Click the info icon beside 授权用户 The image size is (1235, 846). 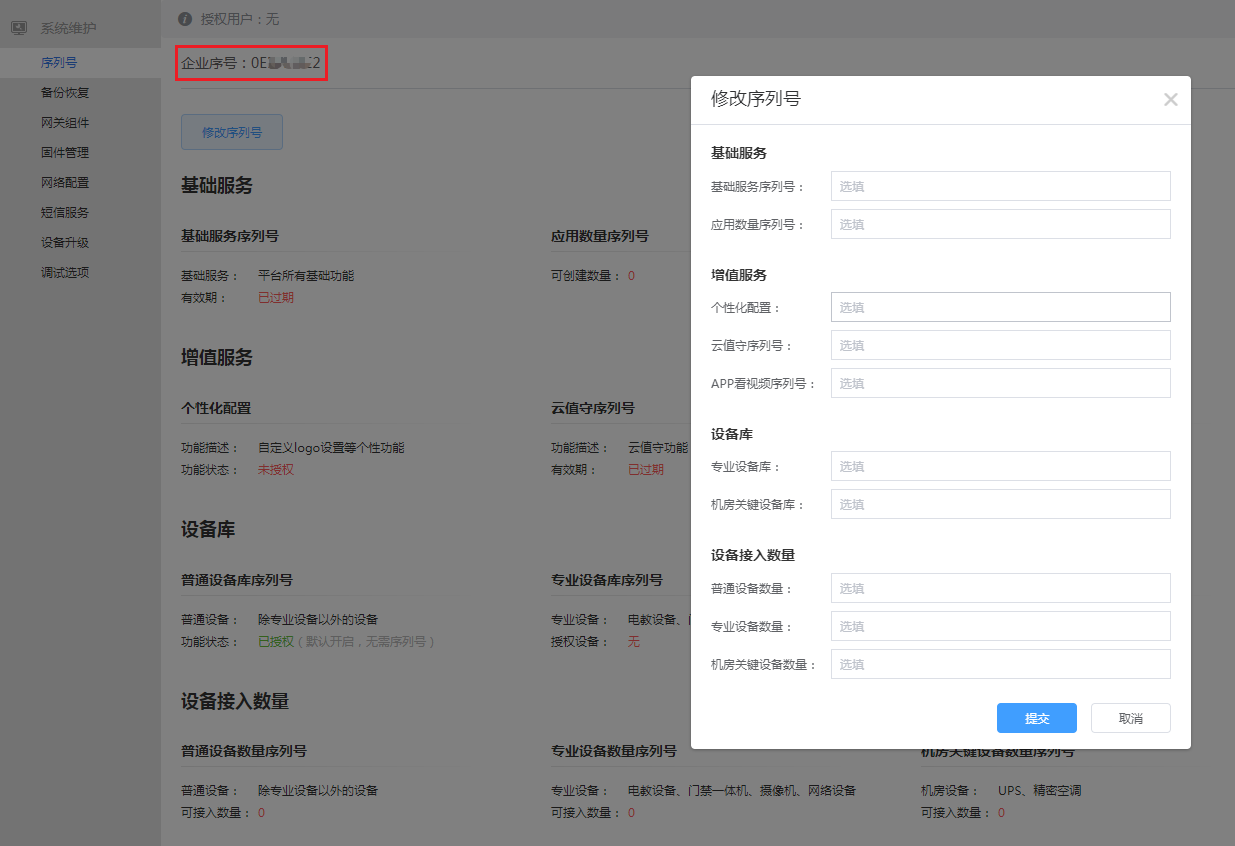click(184, 18)
